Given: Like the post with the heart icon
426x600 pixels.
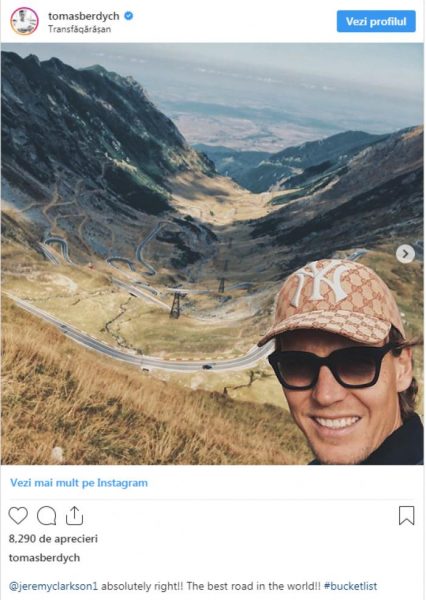Looking at the screenshot, I should tap(18, 515).
